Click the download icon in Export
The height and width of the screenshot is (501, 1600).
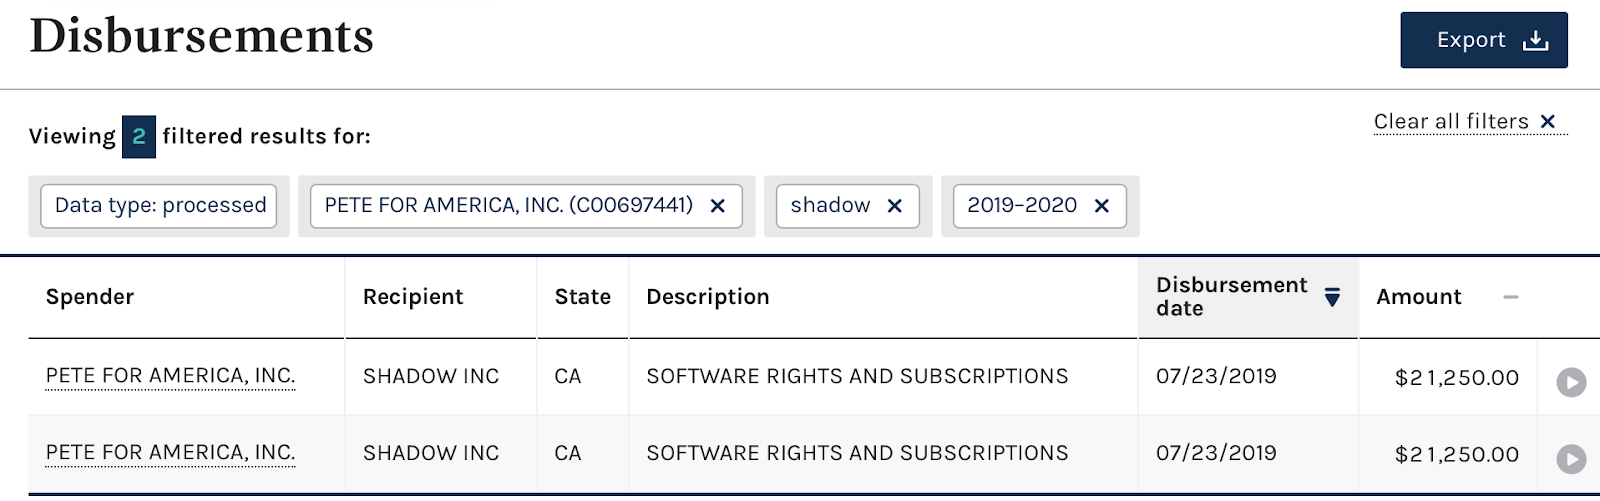tap(1535, 41)
